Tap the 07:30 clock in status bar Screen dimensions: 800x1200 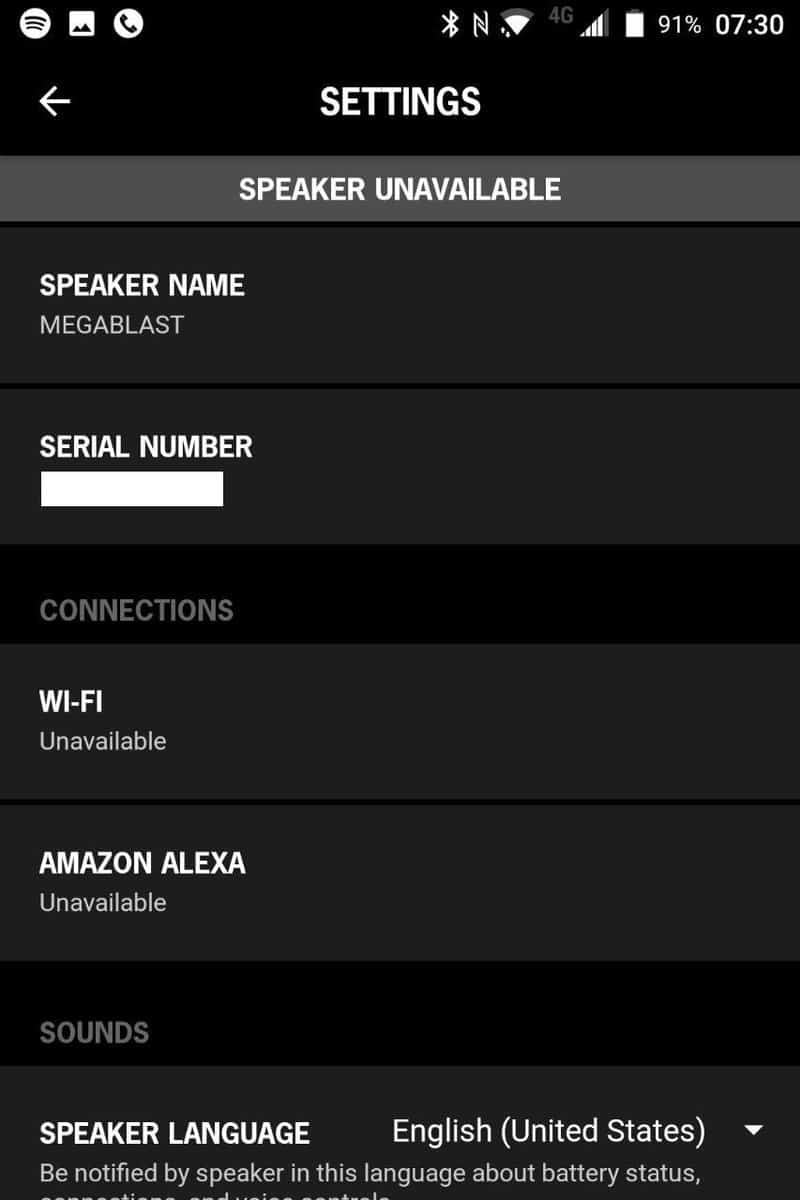coord(749,25)
